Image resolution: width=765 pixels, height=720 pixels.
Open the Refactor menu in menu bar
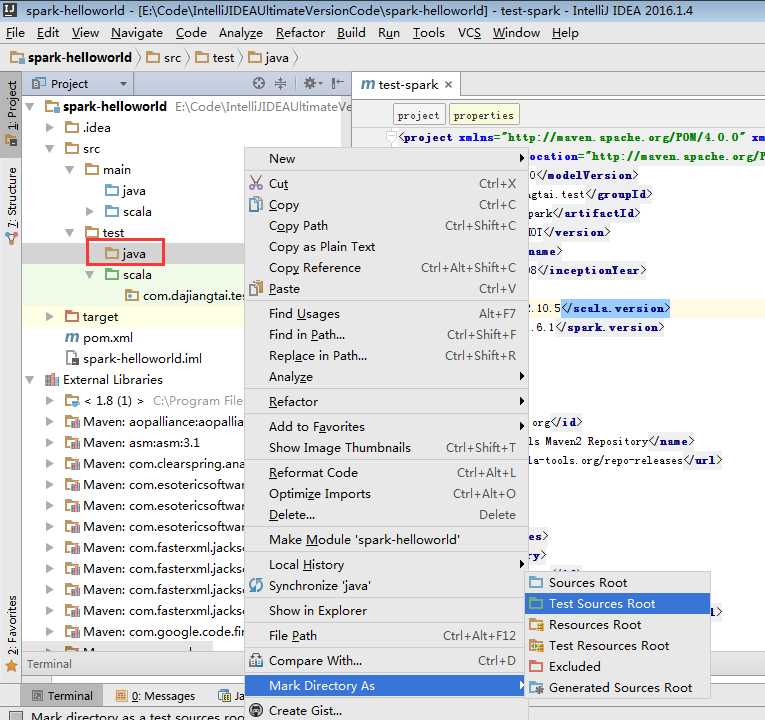[300, 33]
